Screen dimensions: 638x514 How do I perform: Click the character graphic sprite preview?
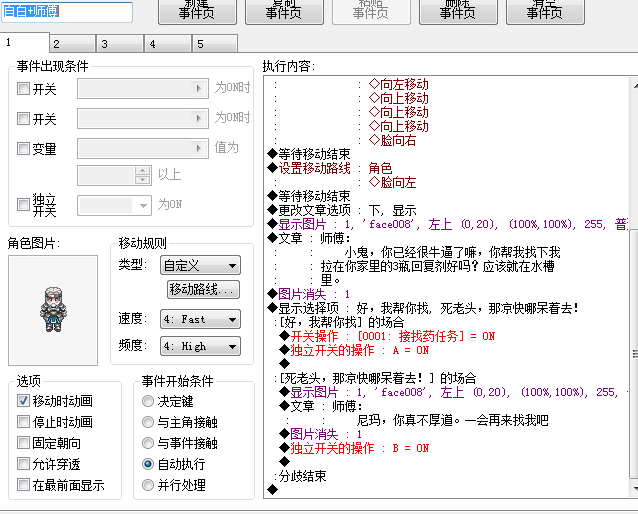pyautogui.click(x=53, y=309)
